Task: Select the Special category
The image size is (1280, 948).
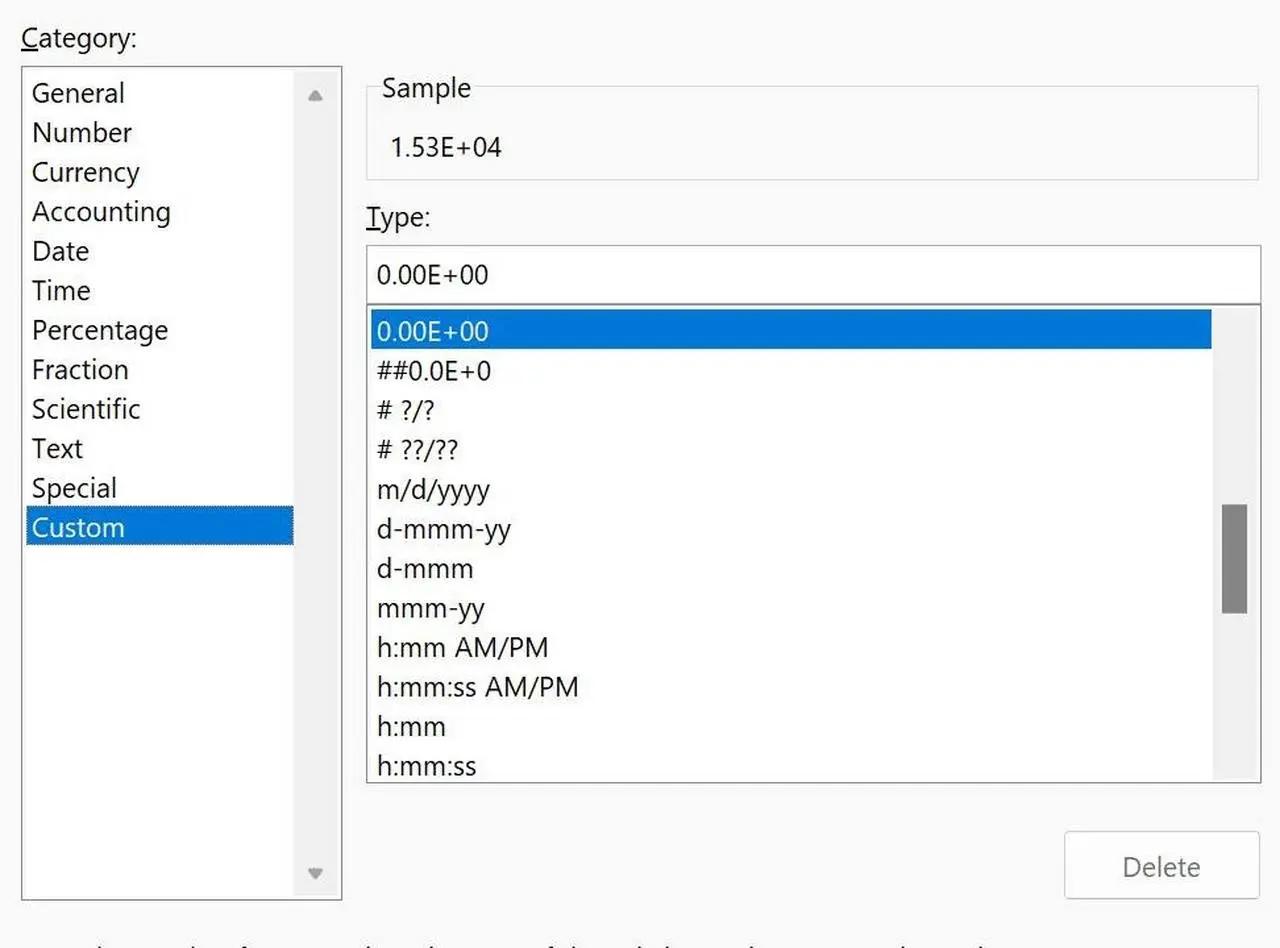Action: point(160,488)
